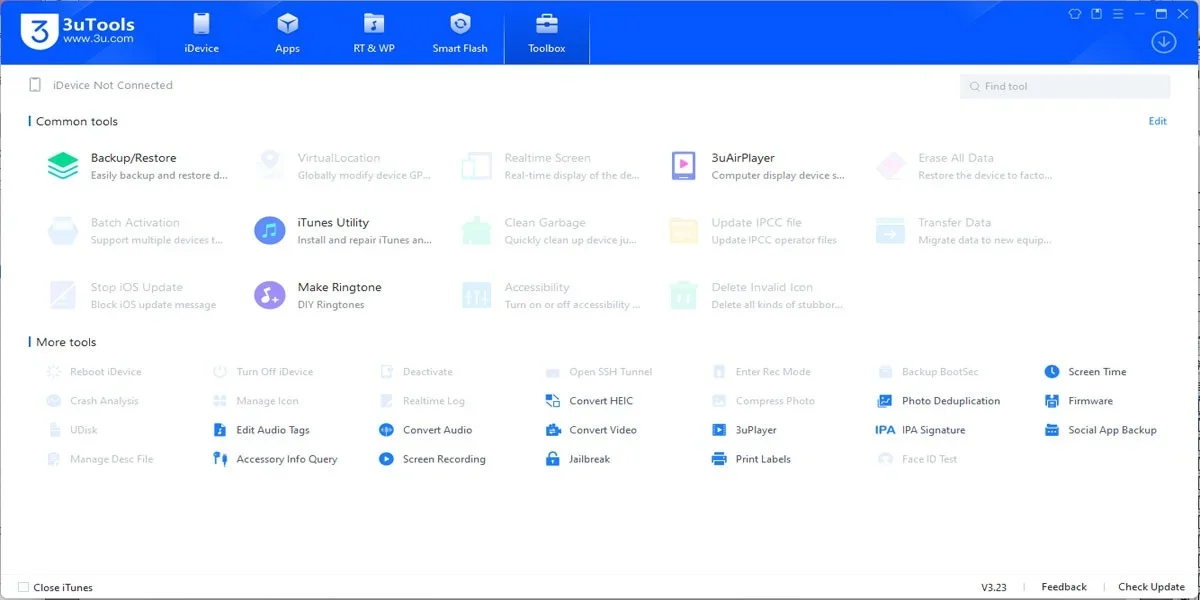Viewport: 1200px width, 600px height.
Task: Open Accessory Info Query
Action: pyautogui.click(x=275, y=459)
